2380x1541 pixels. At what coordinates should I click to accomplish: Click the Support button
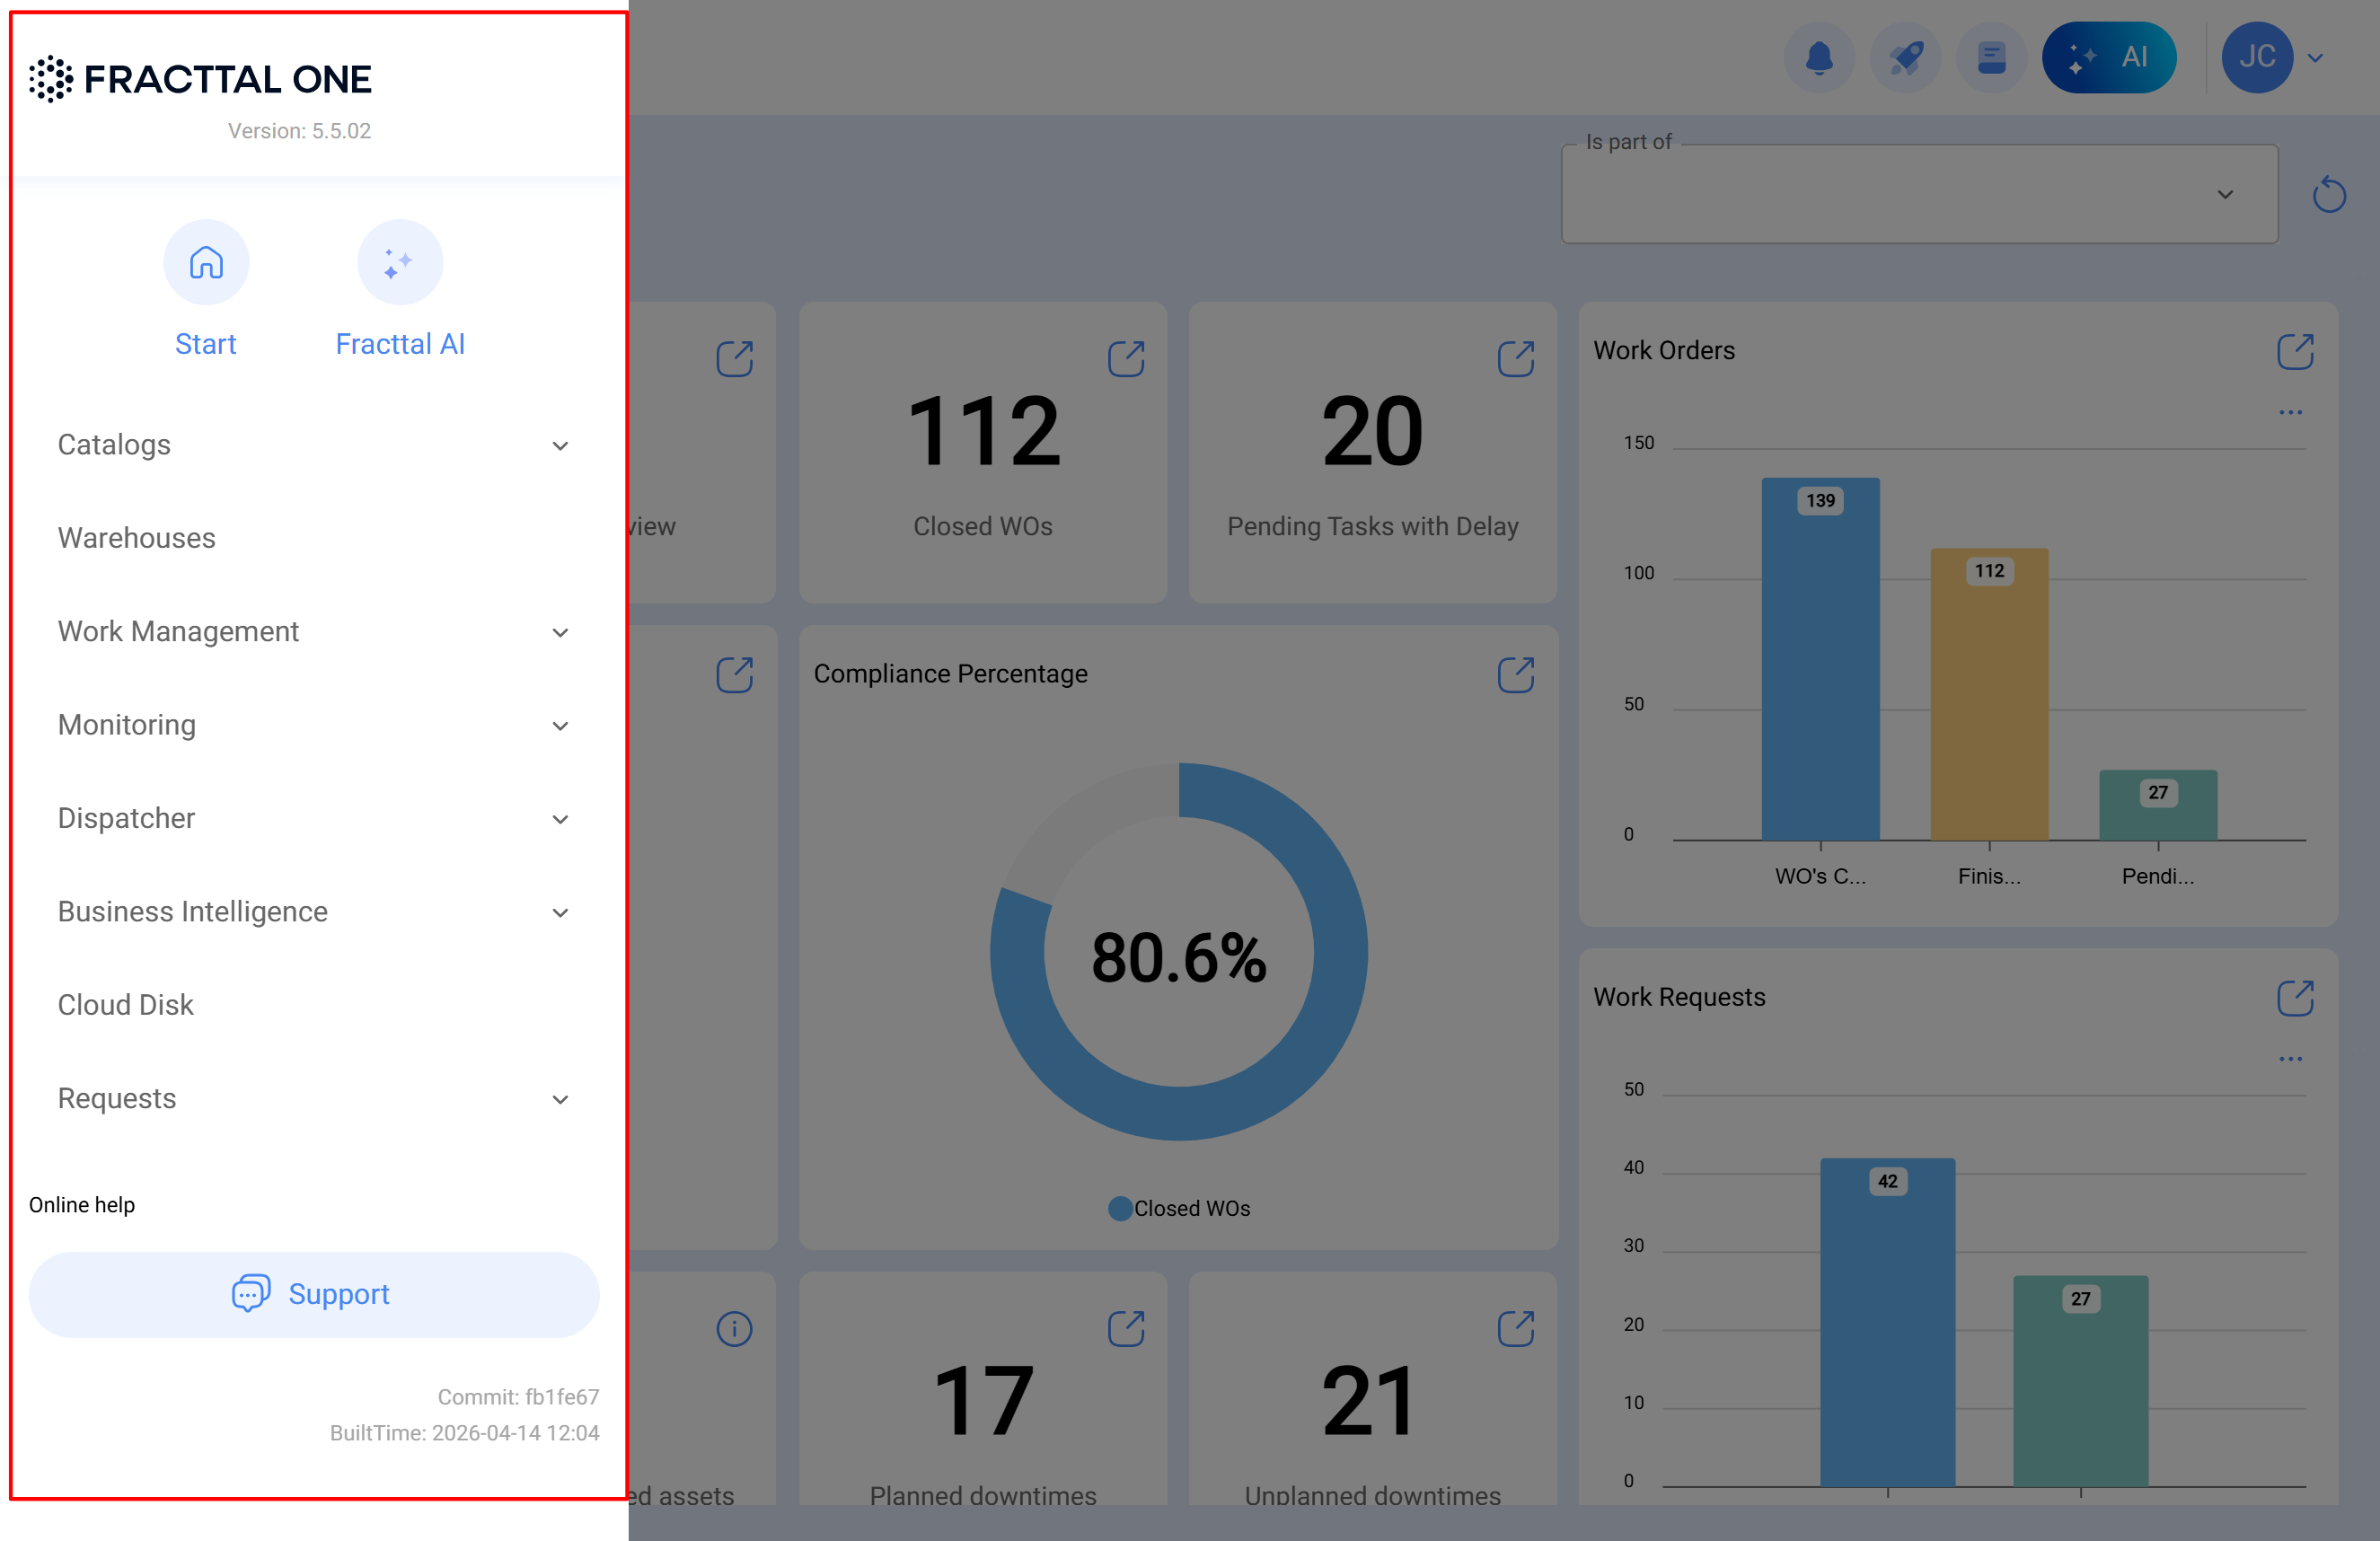pyautogui.click(x=313, y=1294)
